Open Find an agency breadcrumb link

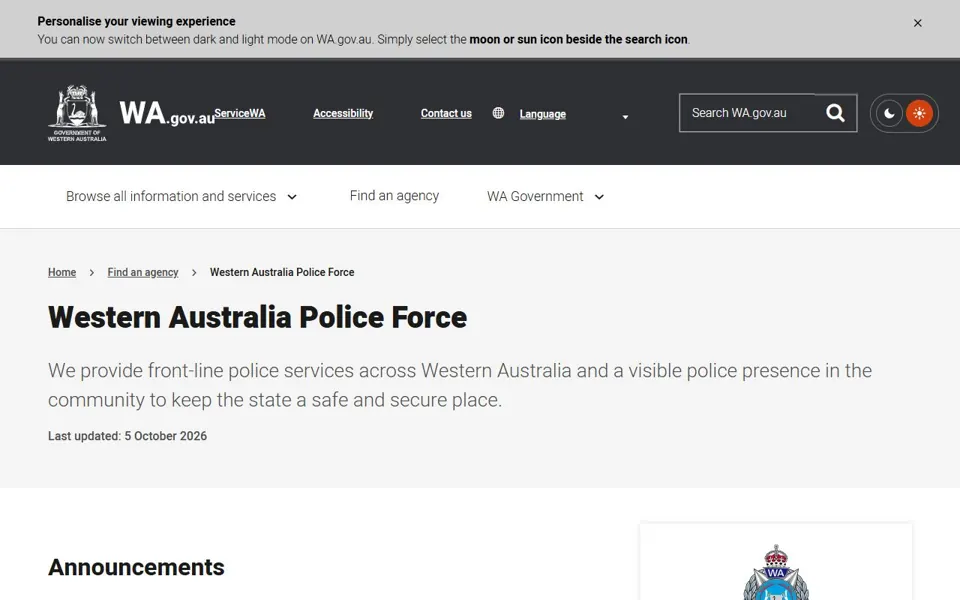click(x=143, y=272)
